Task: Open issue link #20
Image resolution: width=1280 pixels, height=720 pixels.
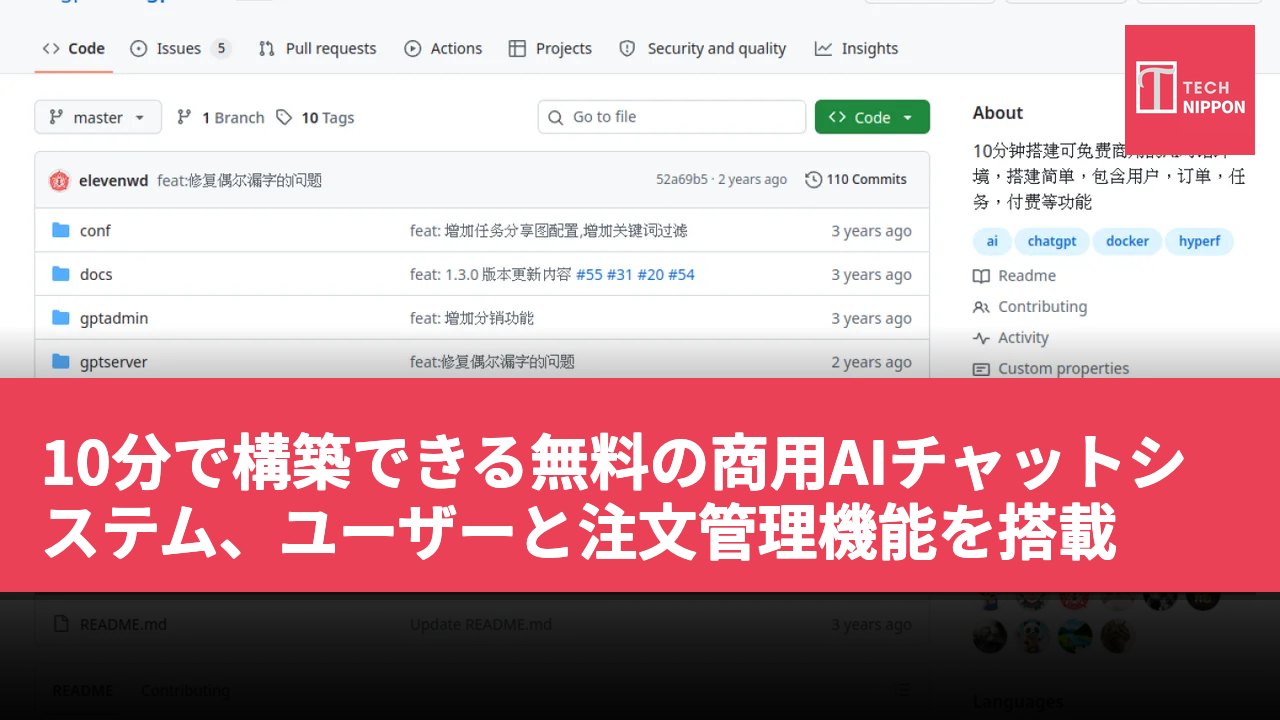Action: coord(651,274)
